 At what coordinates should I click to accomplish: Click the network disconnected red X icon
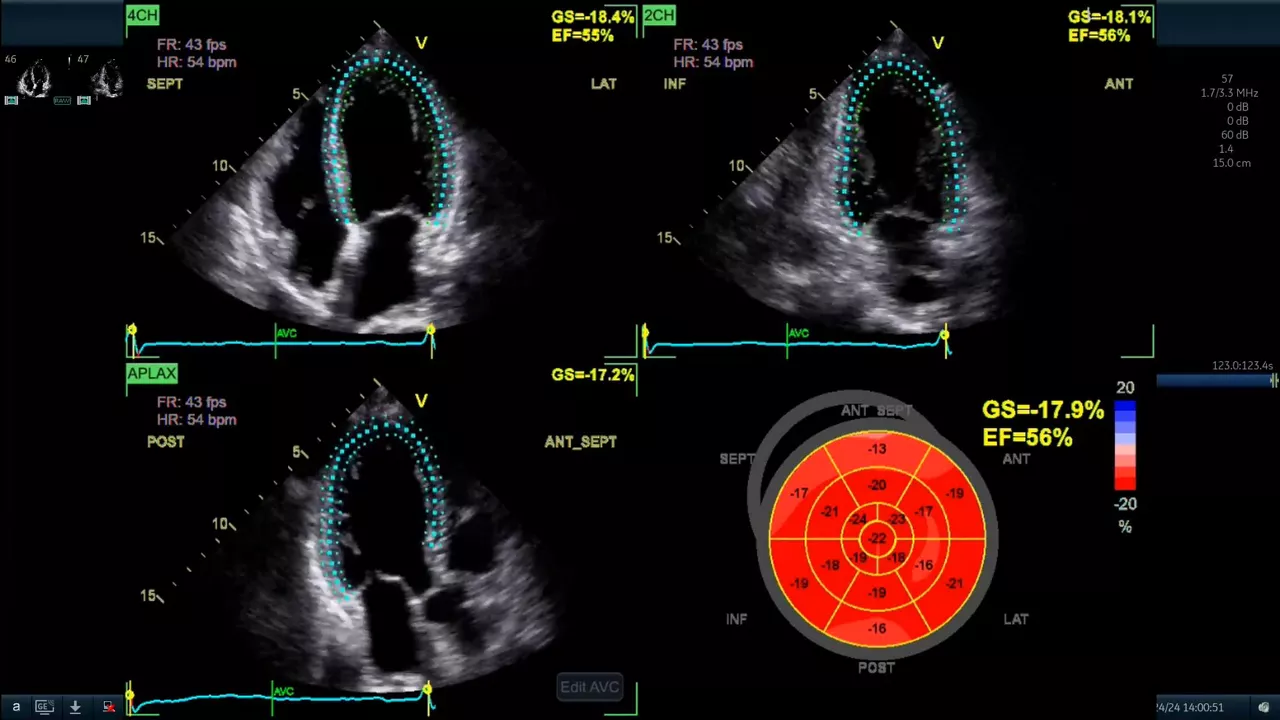pos(109,706)
